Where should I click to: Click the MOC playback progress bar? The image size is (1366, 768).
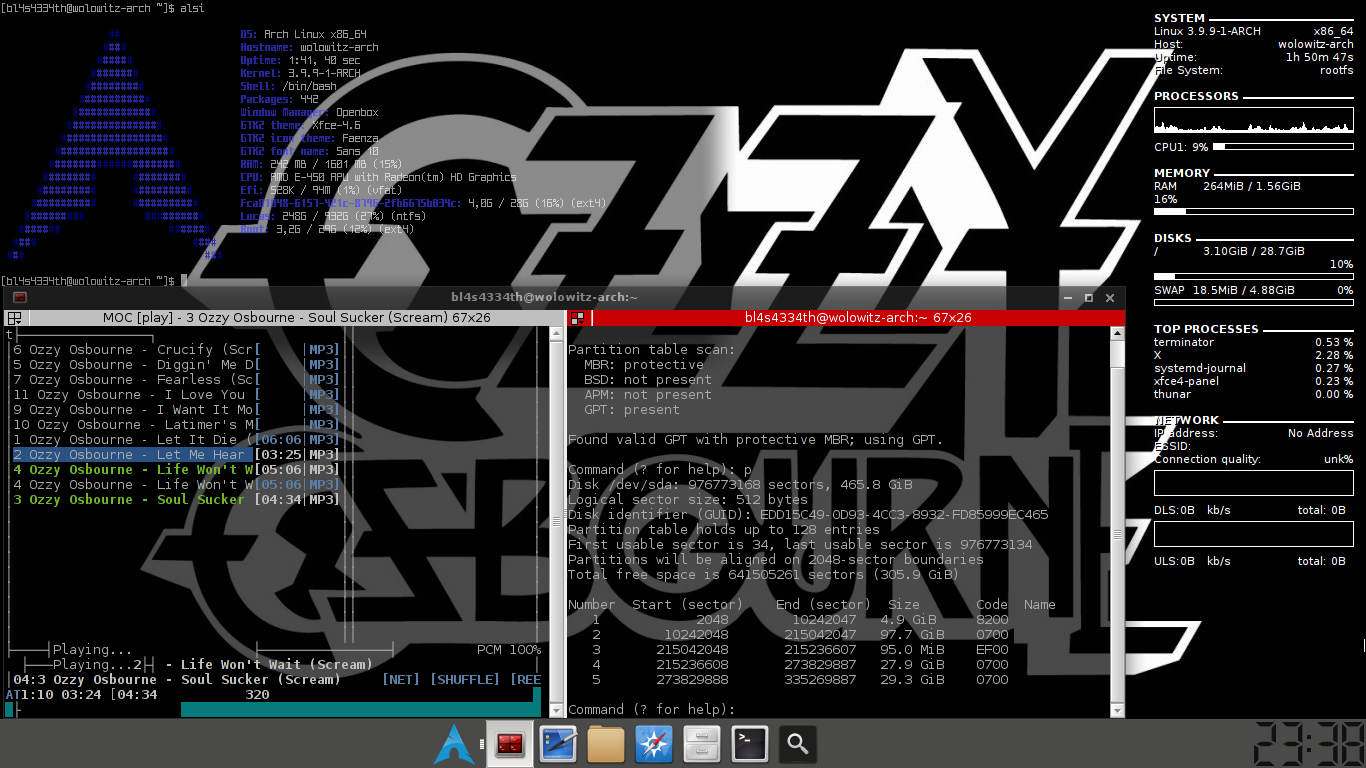coord(273,709)
